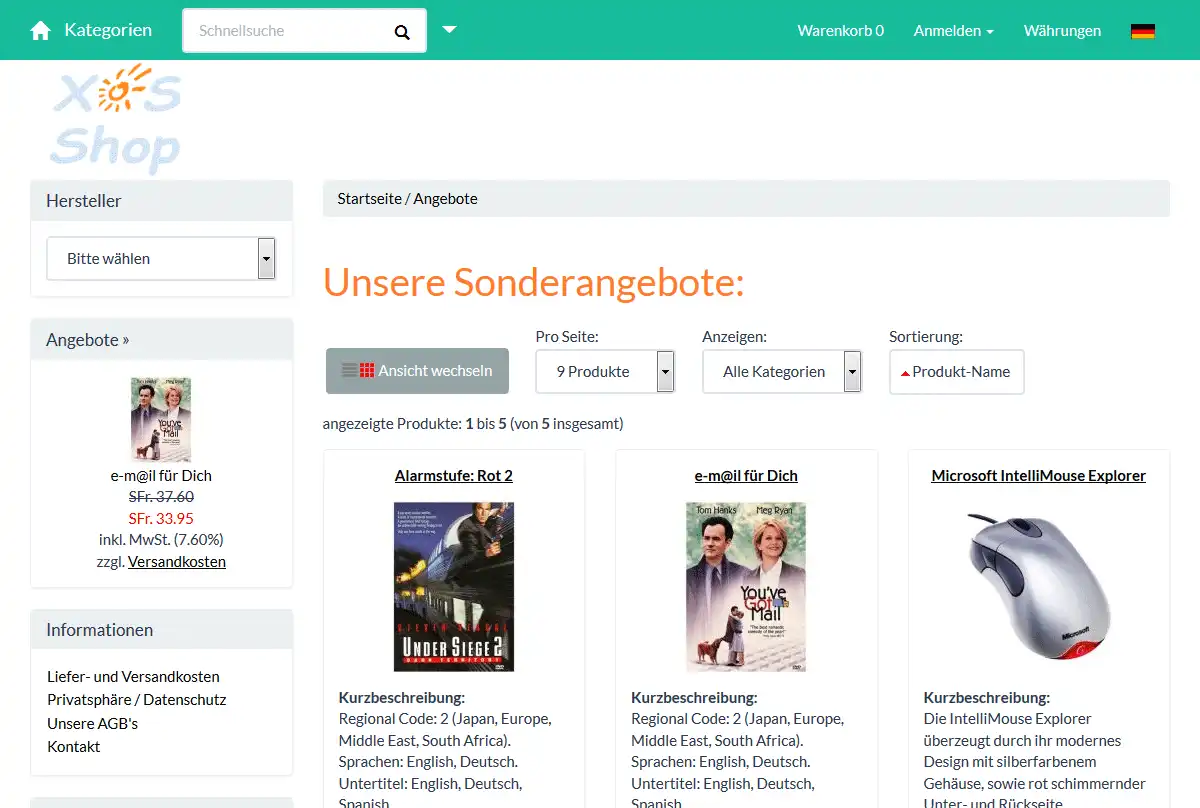Click the IntelliMouse Explorer product image
Viewport: 1200px width, 808px height.
coord(1039,586)
